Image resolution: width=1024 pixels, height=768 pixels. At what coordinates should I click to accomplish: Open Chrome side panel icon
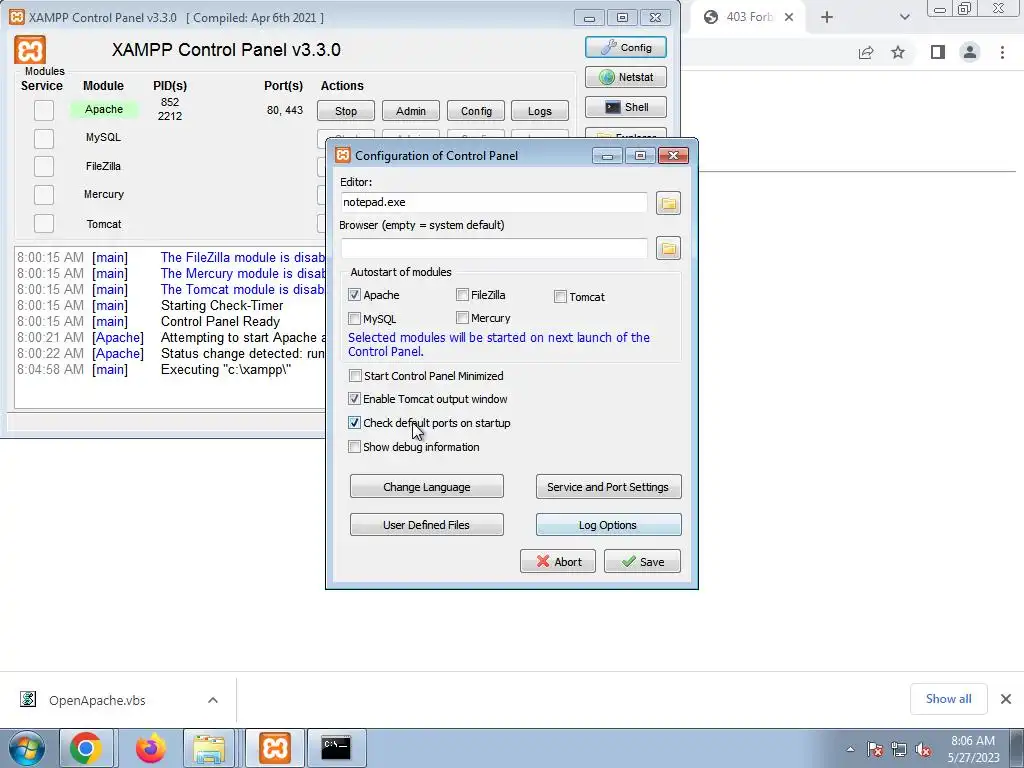coord(938,52)
